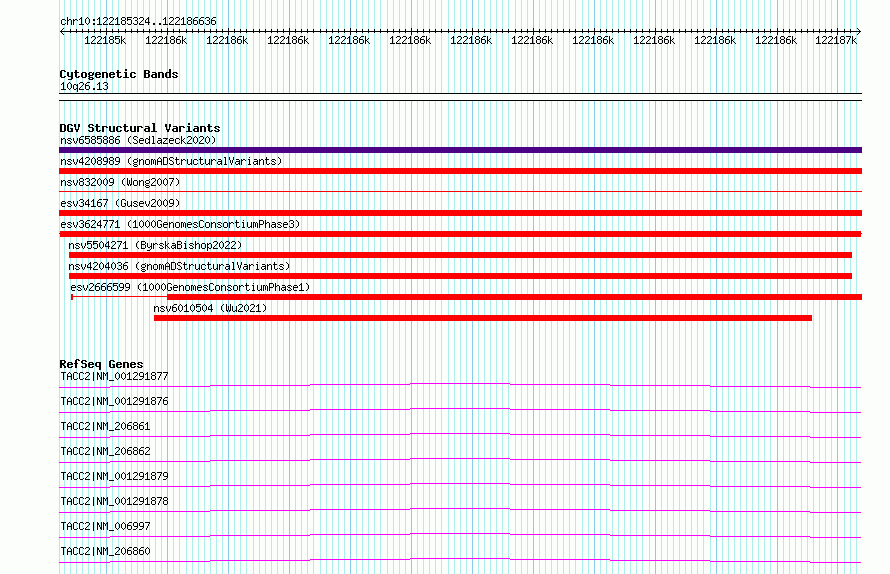Select the red bar under nsv4208989
Screen dimensions: 890x574
(460, 171)
